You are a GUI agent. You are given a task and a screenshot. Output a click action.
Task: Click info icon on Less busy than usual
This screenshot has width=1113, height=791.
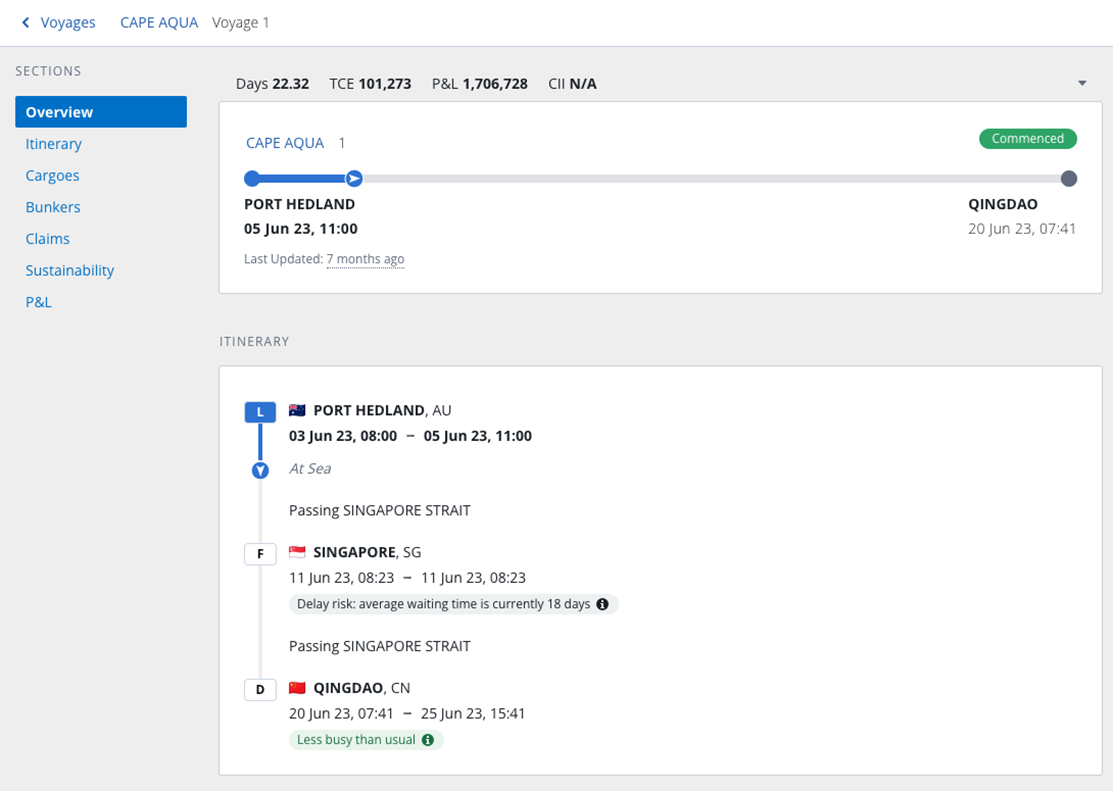click(x=428, y=740)
